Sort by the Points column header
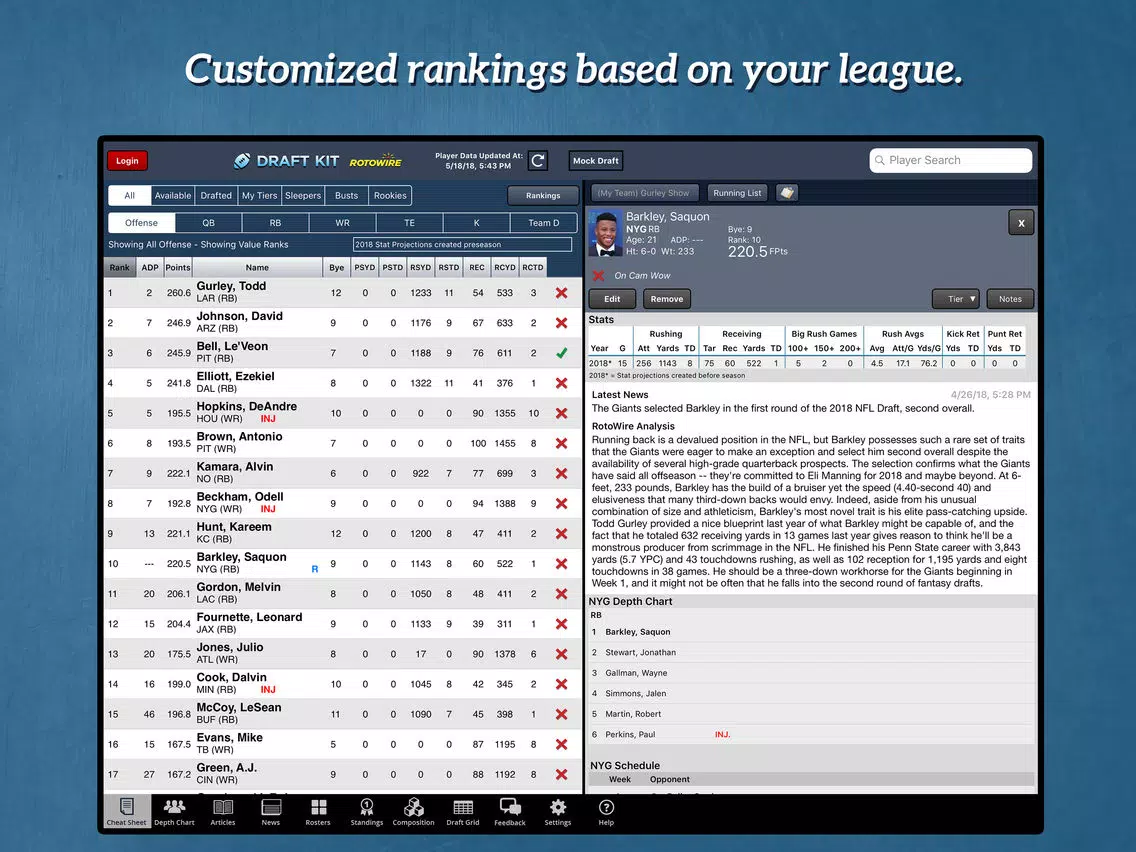The image size is (1136, 852). coord(178,267)
